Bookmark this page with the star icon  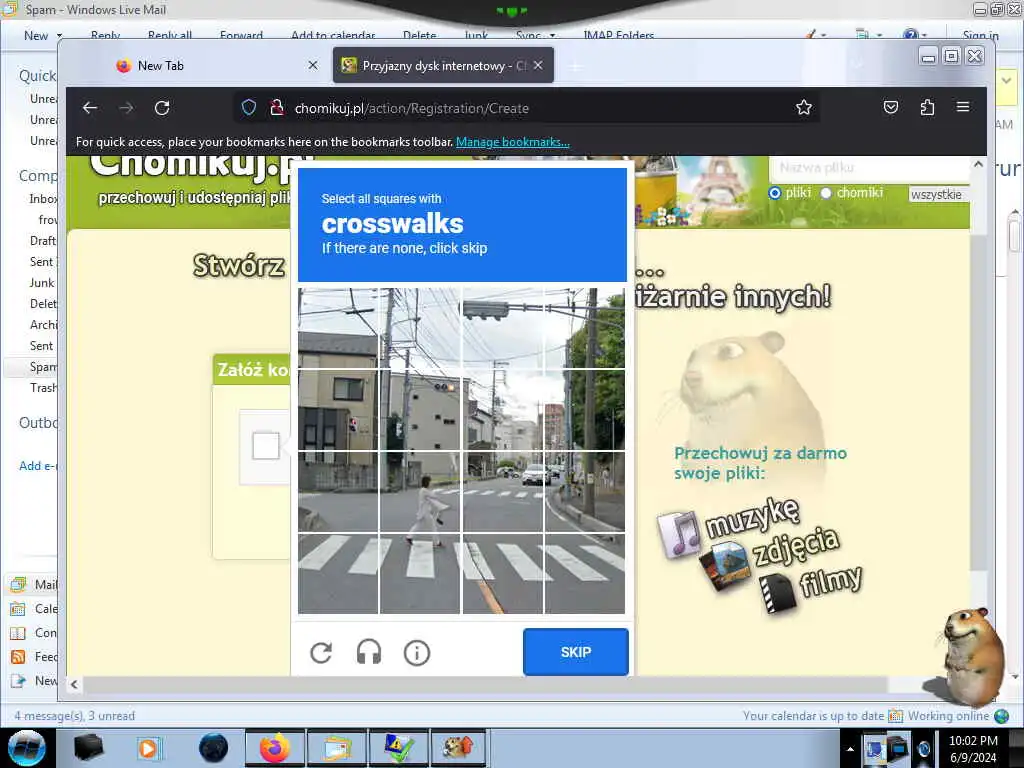click(804, 108)
